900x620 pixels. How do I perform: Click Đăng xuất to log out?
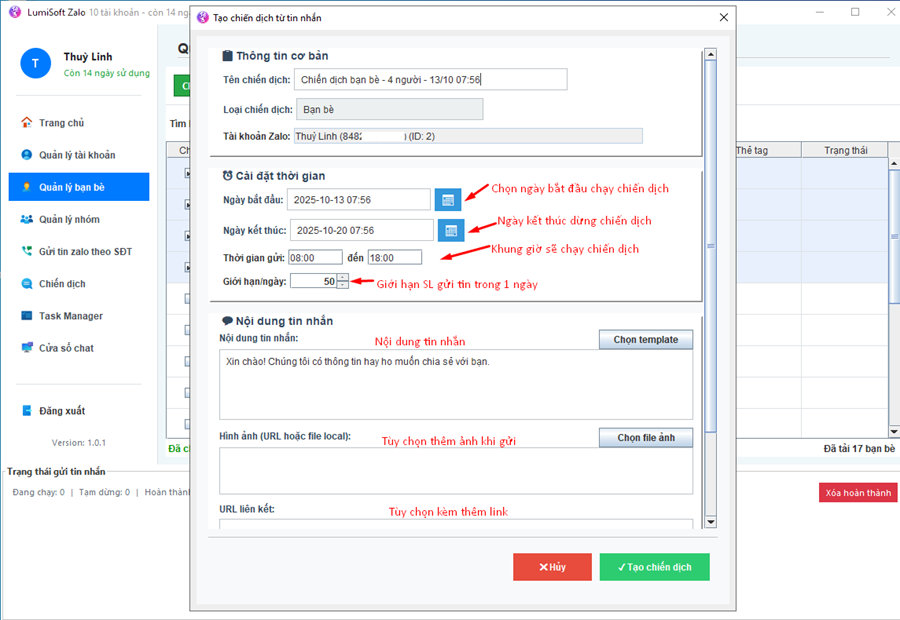pos(61,411)
